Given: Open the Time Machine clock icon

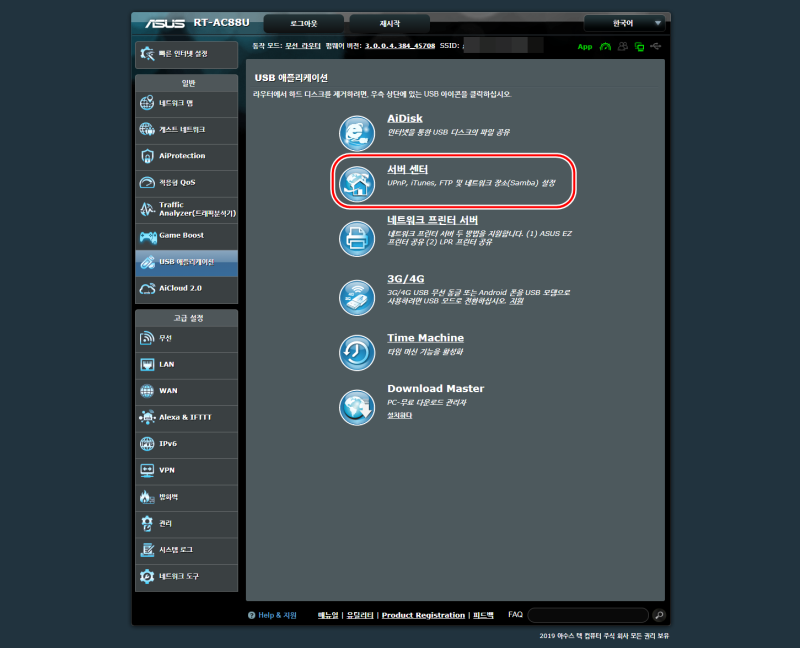Looking at the screenshot, I should (357, 353).
